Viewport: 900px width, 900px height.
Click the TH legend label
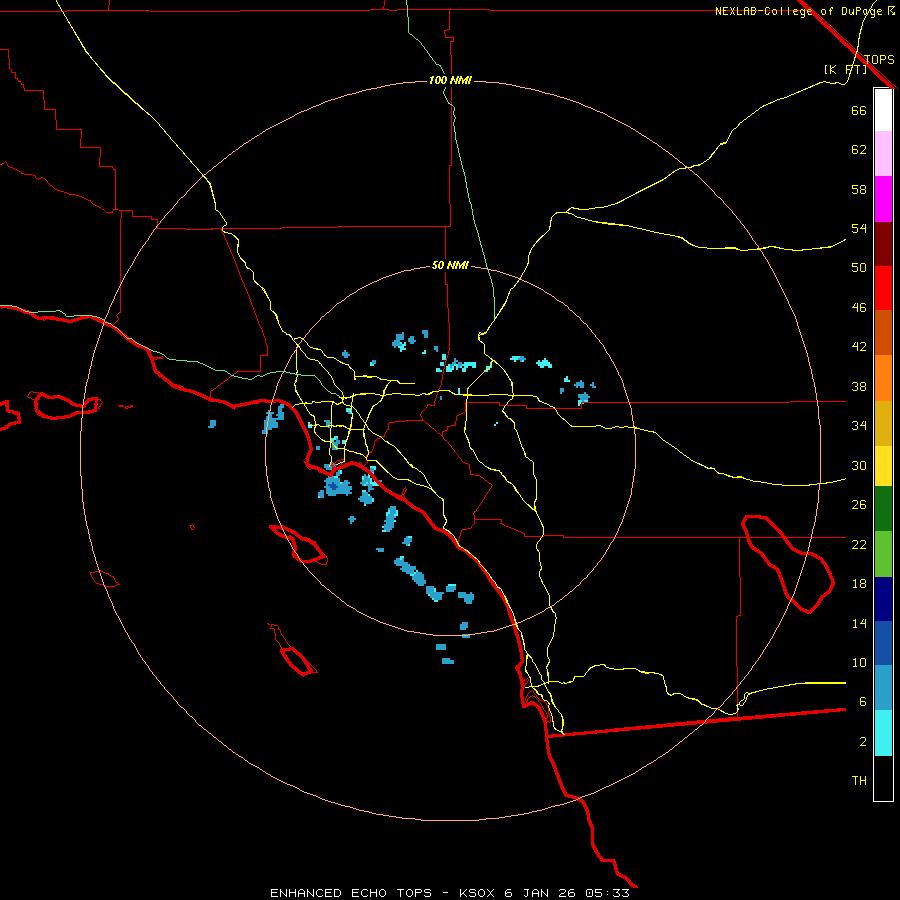[859, 781]
